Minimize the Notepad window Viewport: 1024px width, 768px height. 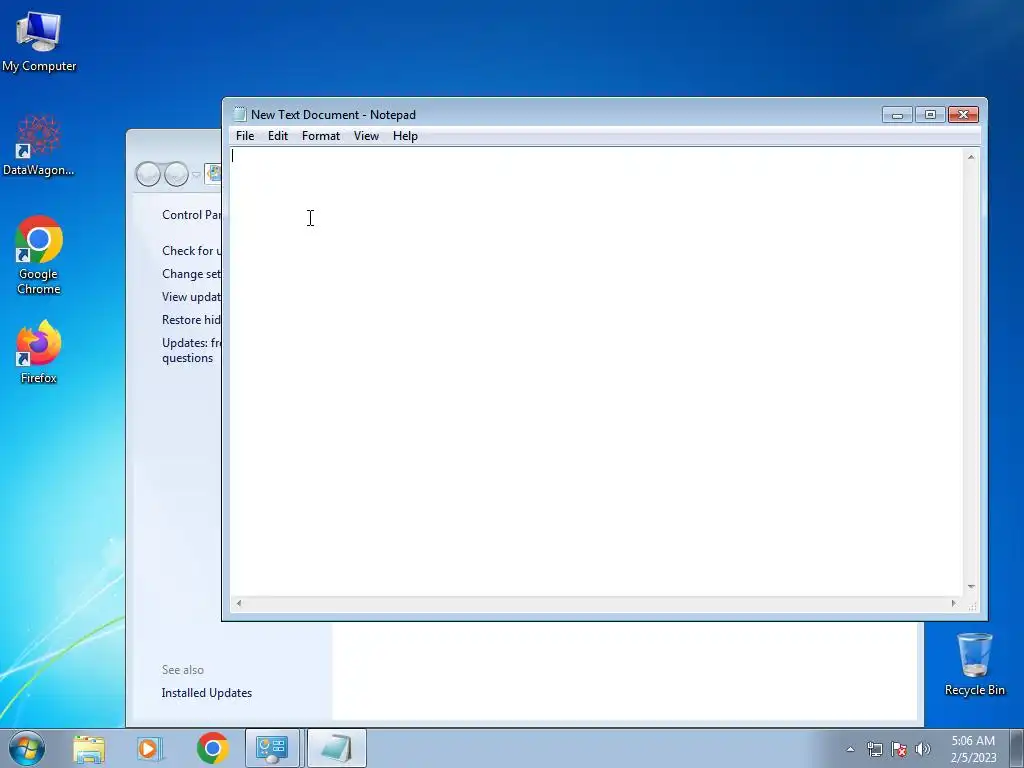(897, 115)
